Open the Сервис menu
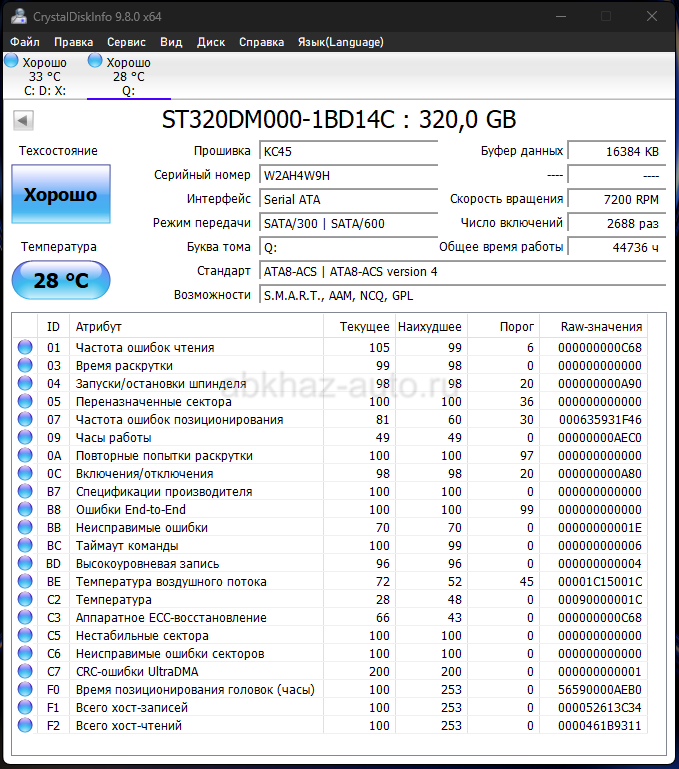Viewport: 679px width, 769px height. pyautogui.click(x=126, y=42)
